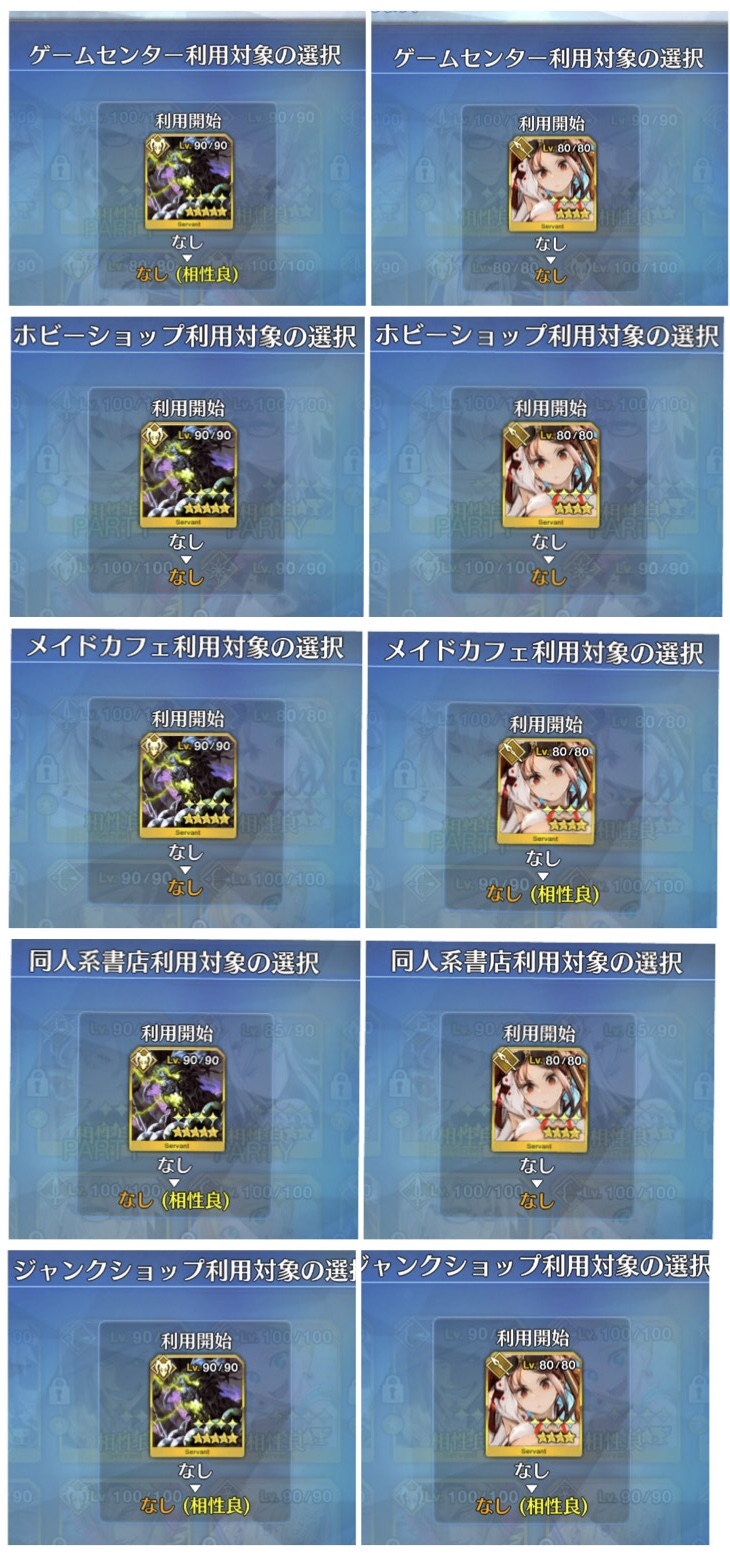This screenshot has height=1554, width=730.
Task: Select the Lv.80 servant card under ゲームセンター
Action: coord(551,184)
